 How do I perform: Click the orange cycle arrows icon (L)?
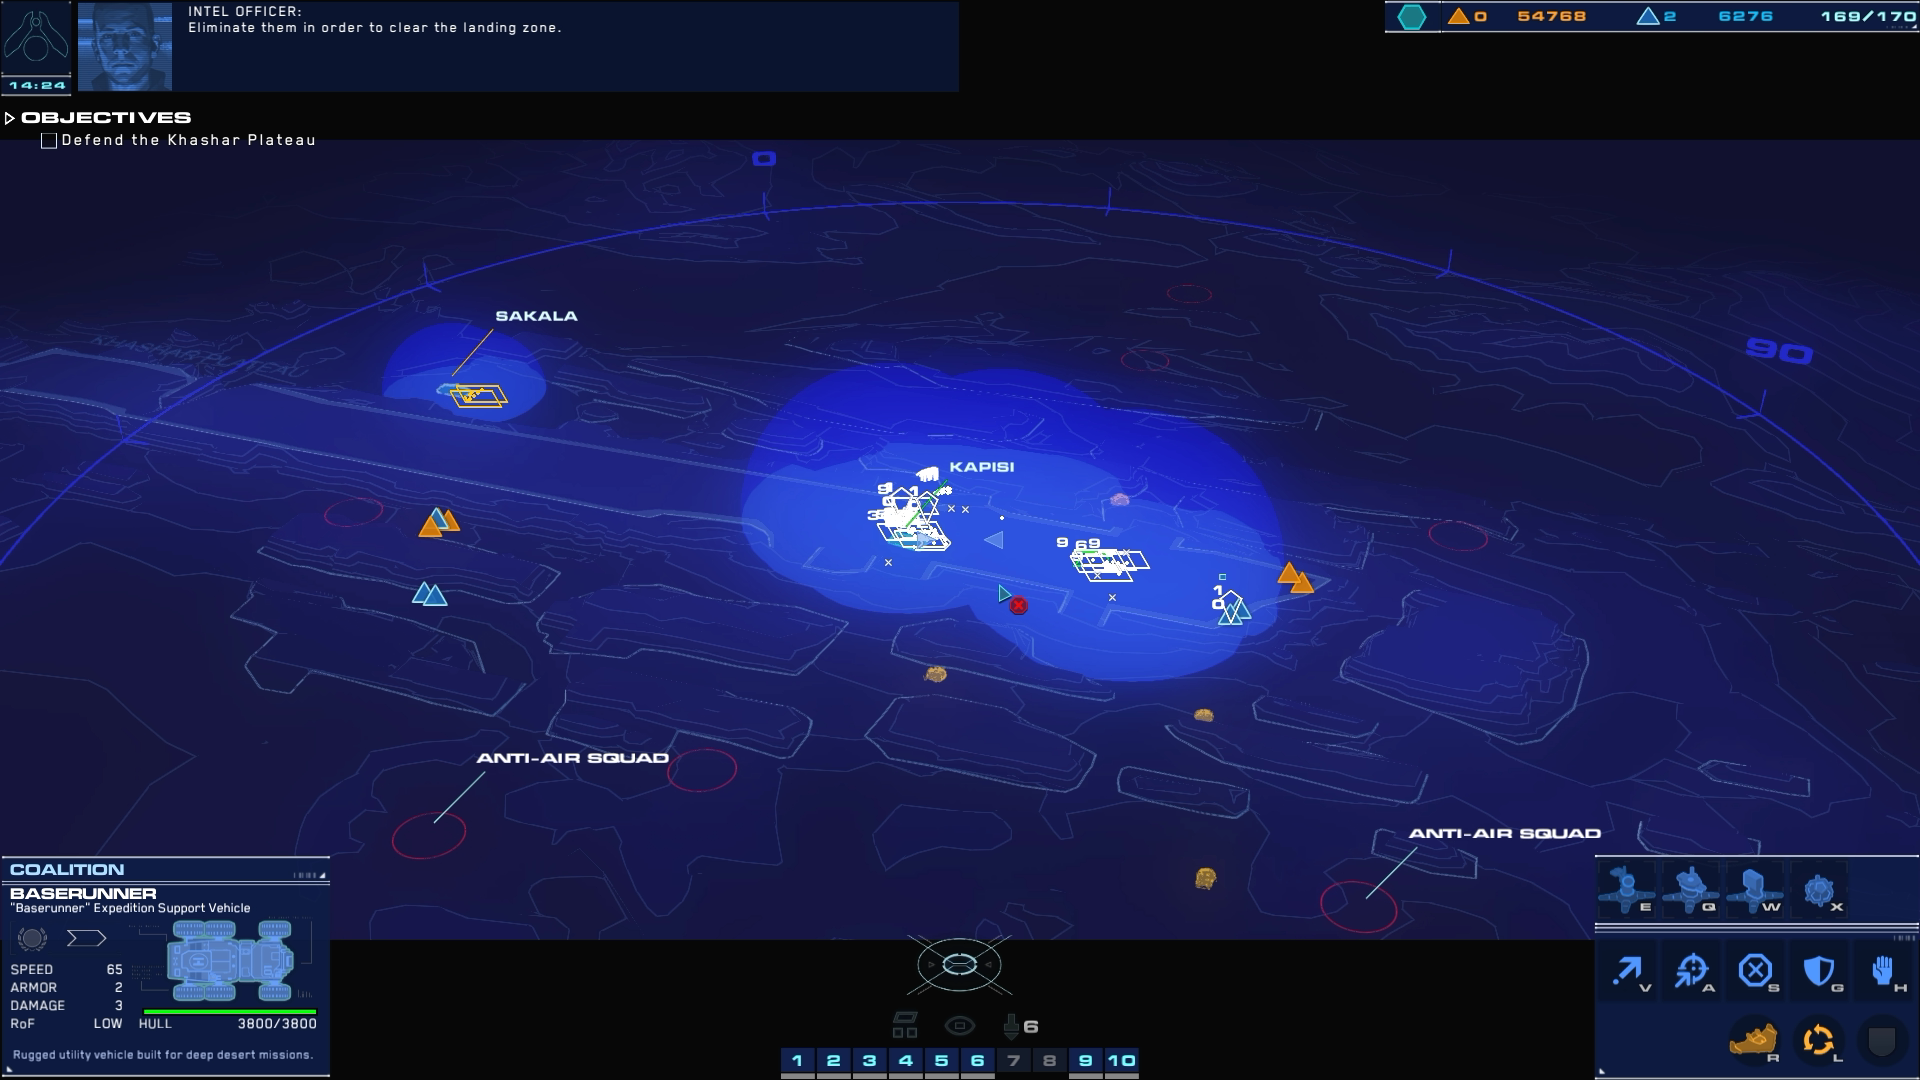[x=1818, y=1040]
